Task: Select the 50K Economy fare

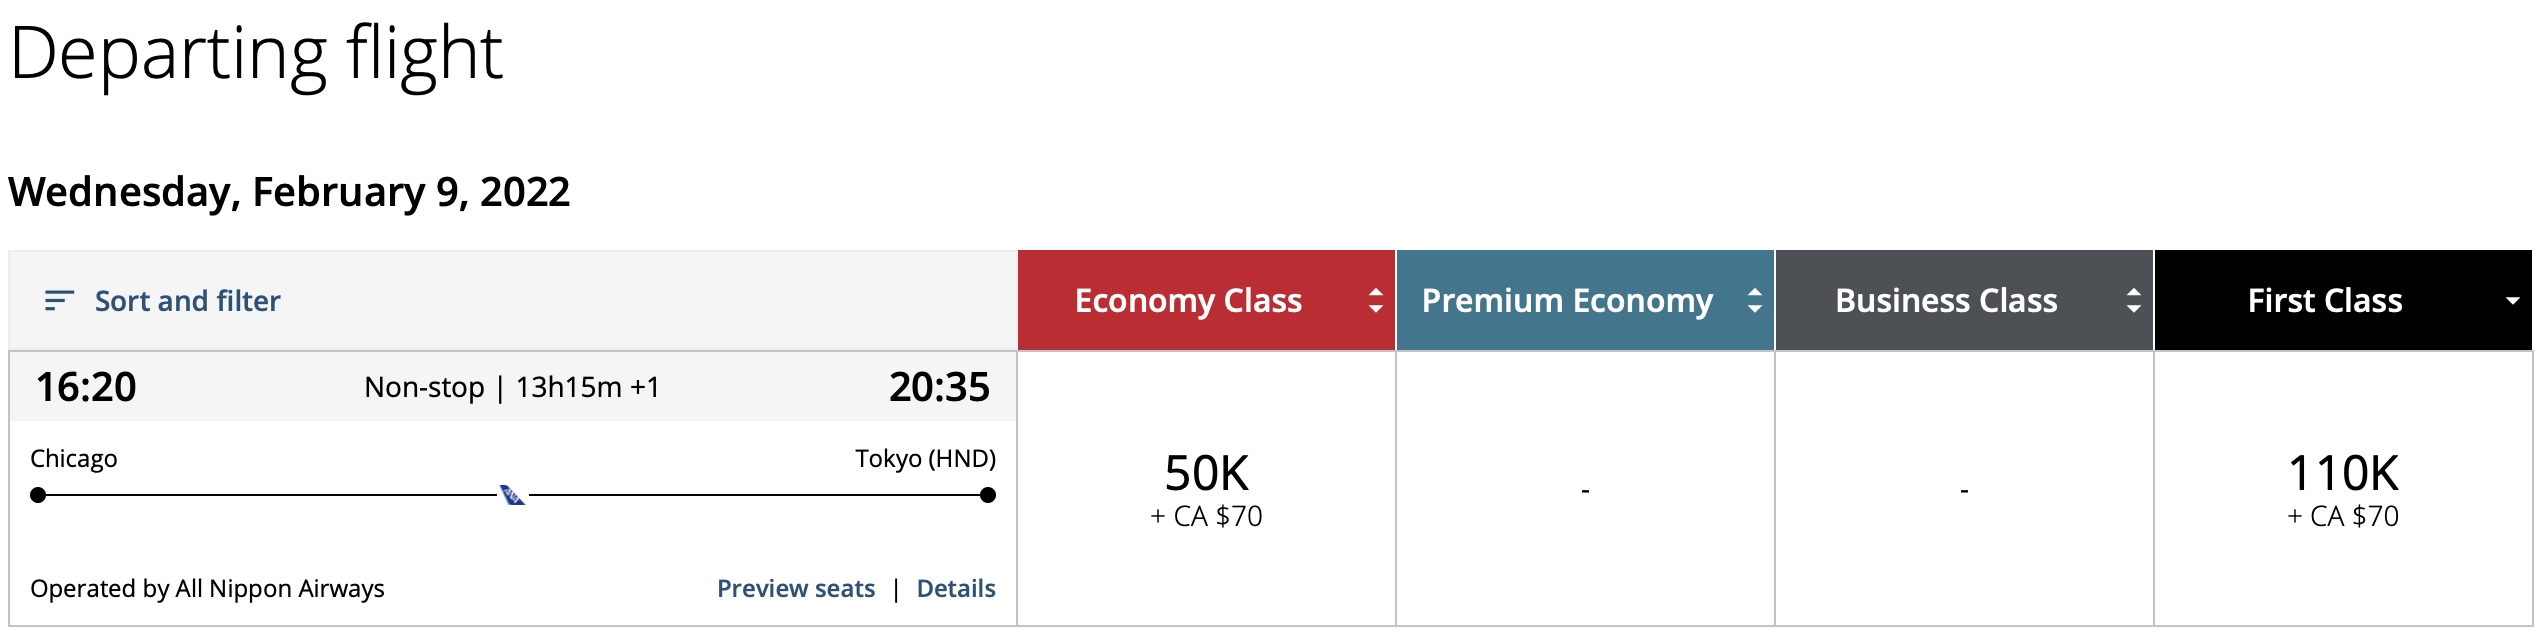Action: pos(1209,490)
